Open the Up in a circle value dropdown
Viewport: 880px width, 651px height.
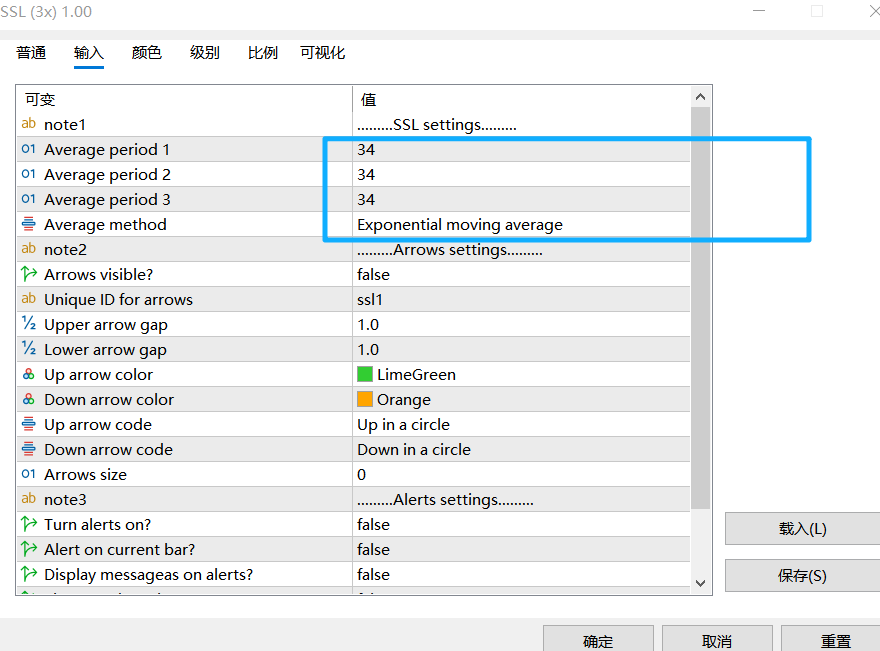(521, 424)
